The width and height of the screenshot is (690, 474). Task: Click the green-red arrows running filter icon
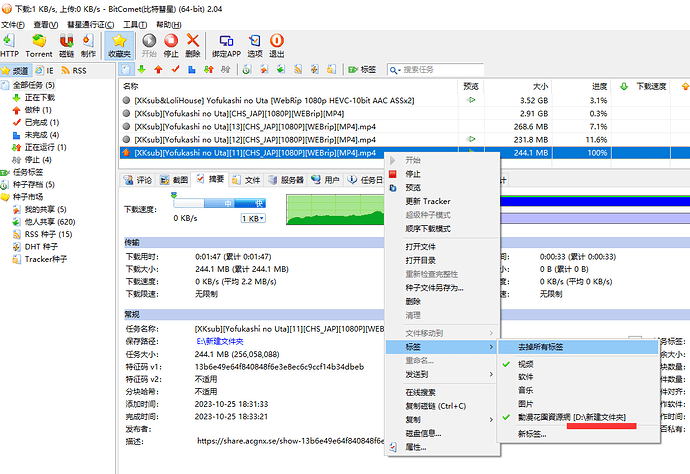209,70
